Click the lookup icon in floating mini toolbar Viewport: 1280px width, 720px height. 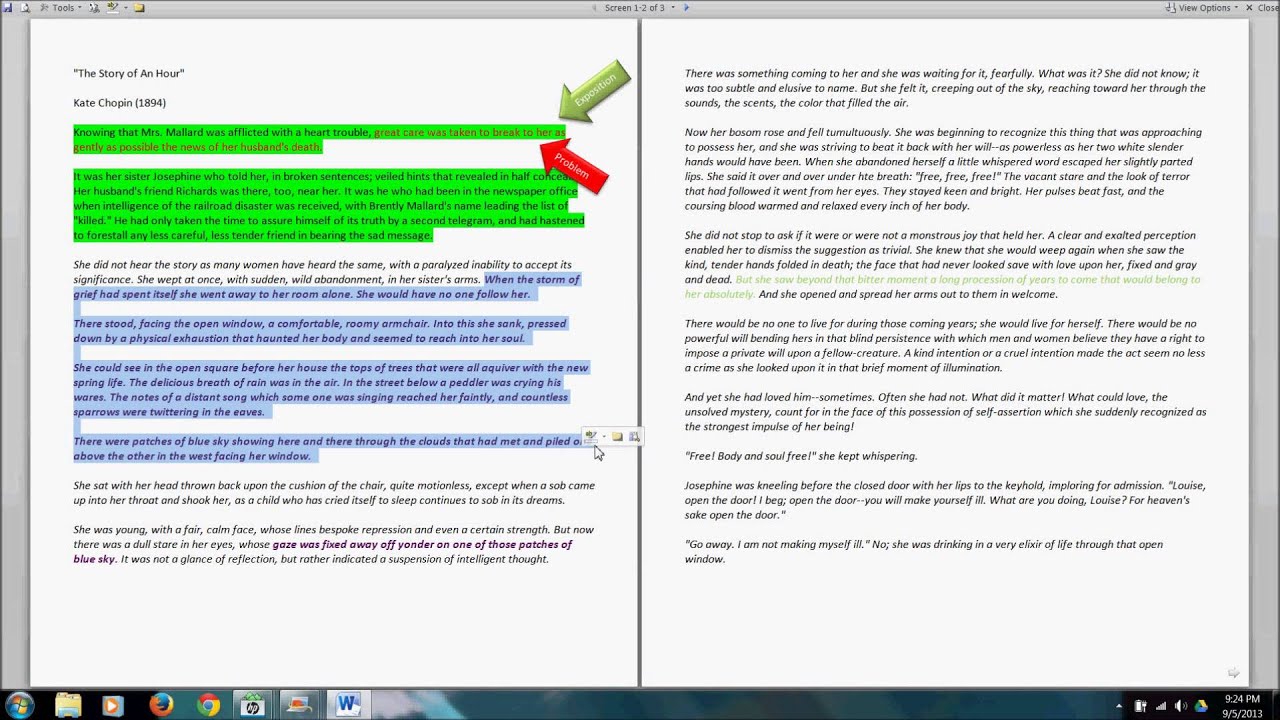[634, 436]
